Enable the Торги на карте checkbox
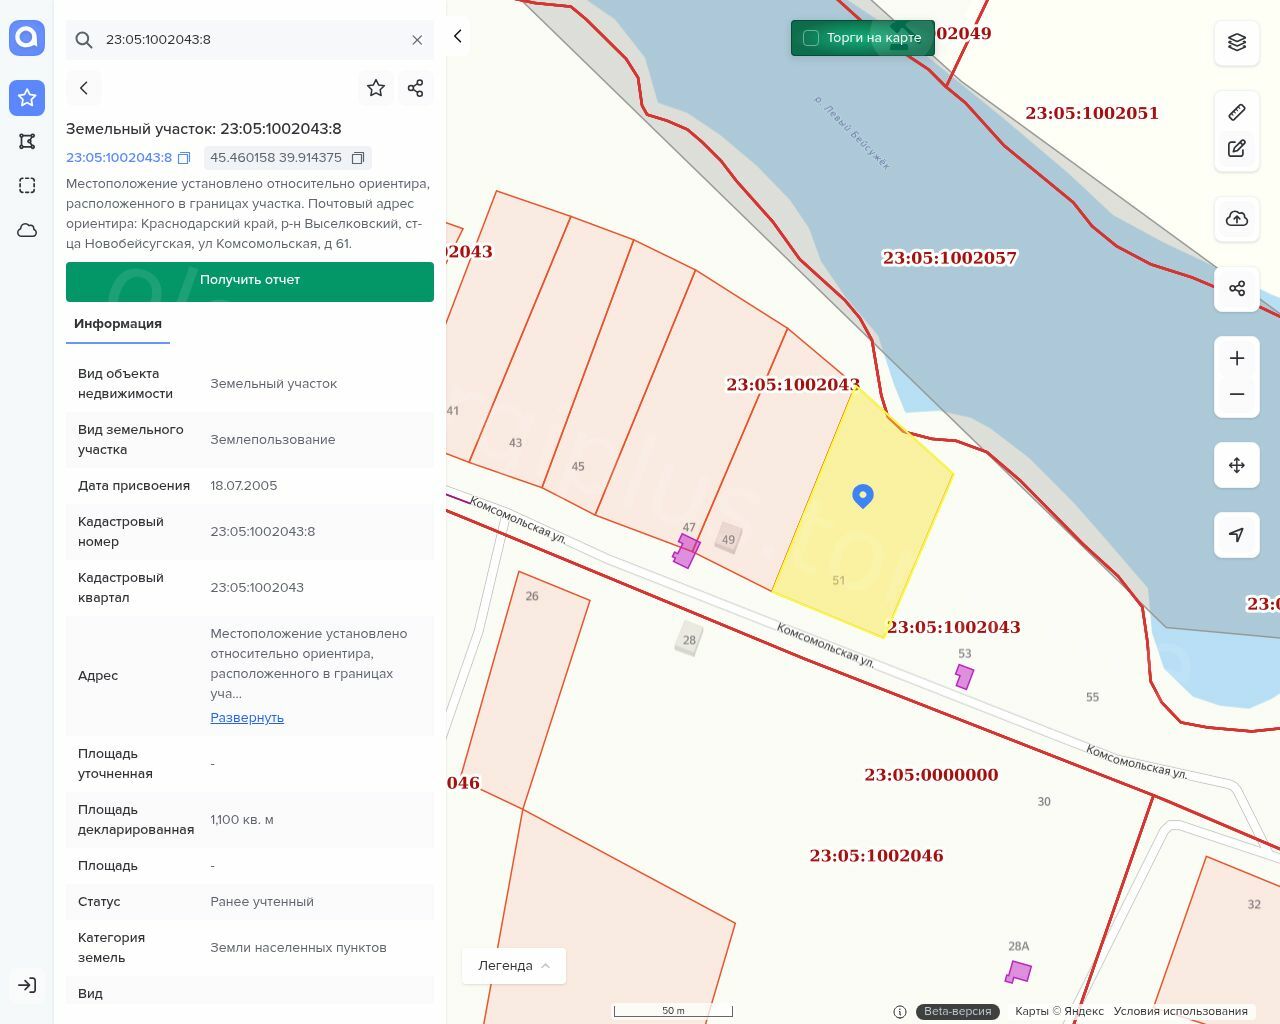 tap(811, 38)
